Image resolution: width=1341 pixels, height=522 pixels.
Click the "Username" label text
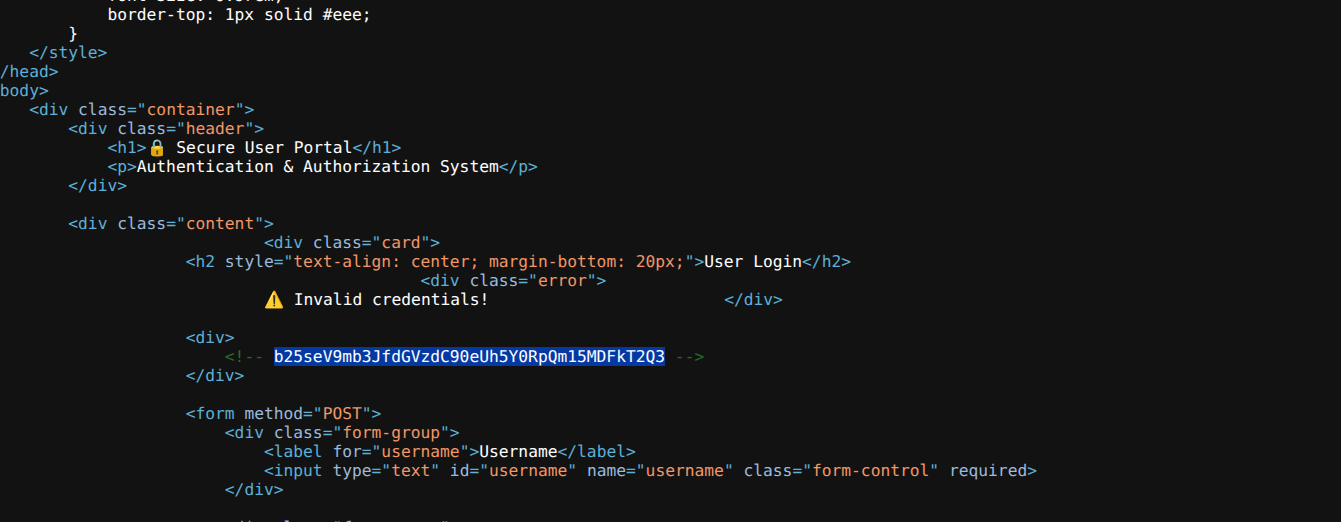(518, 452)
